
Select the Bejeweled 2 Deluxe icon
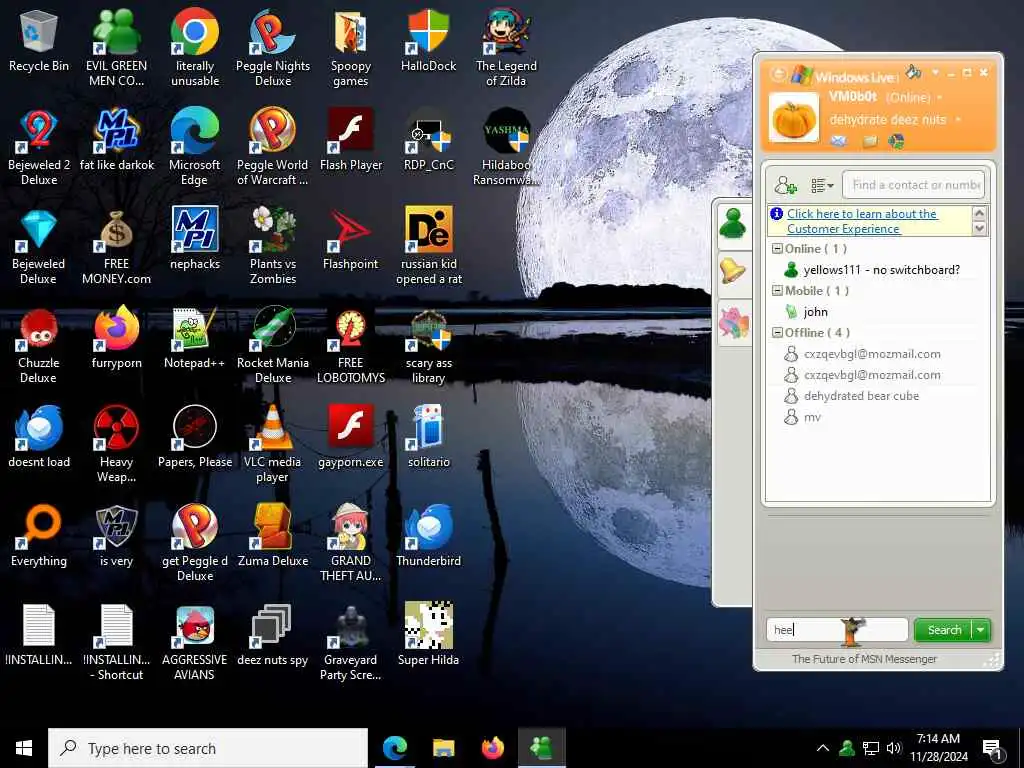click(39, 148)
